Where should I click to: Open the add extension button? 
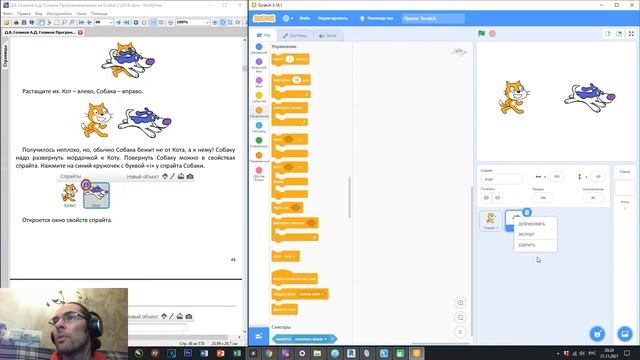259,336
